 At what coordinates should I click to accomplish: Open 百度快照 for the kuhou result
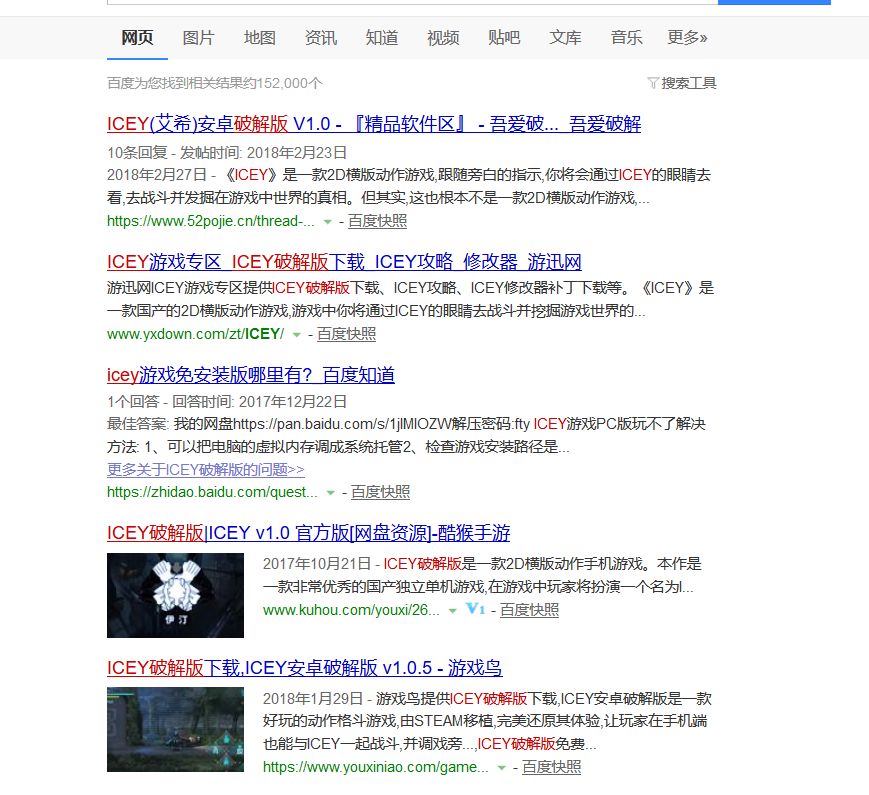click(x=529, y=610)
